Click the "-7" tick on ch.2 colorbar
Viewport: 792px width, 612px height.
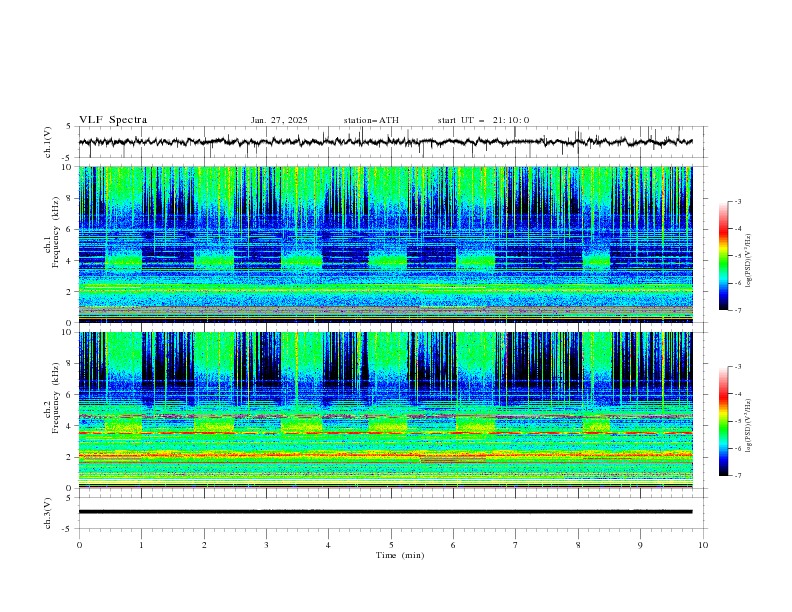(x=737, y=475)
